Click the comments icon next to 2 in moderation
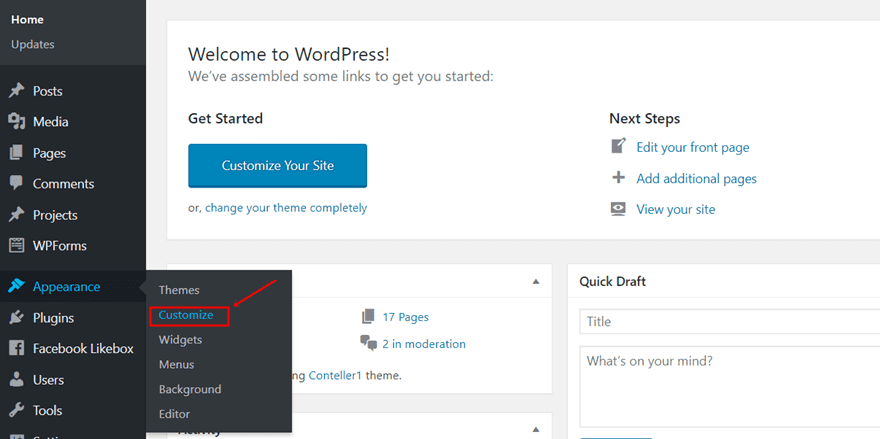 pyautogui.click(x=369, y=343)
